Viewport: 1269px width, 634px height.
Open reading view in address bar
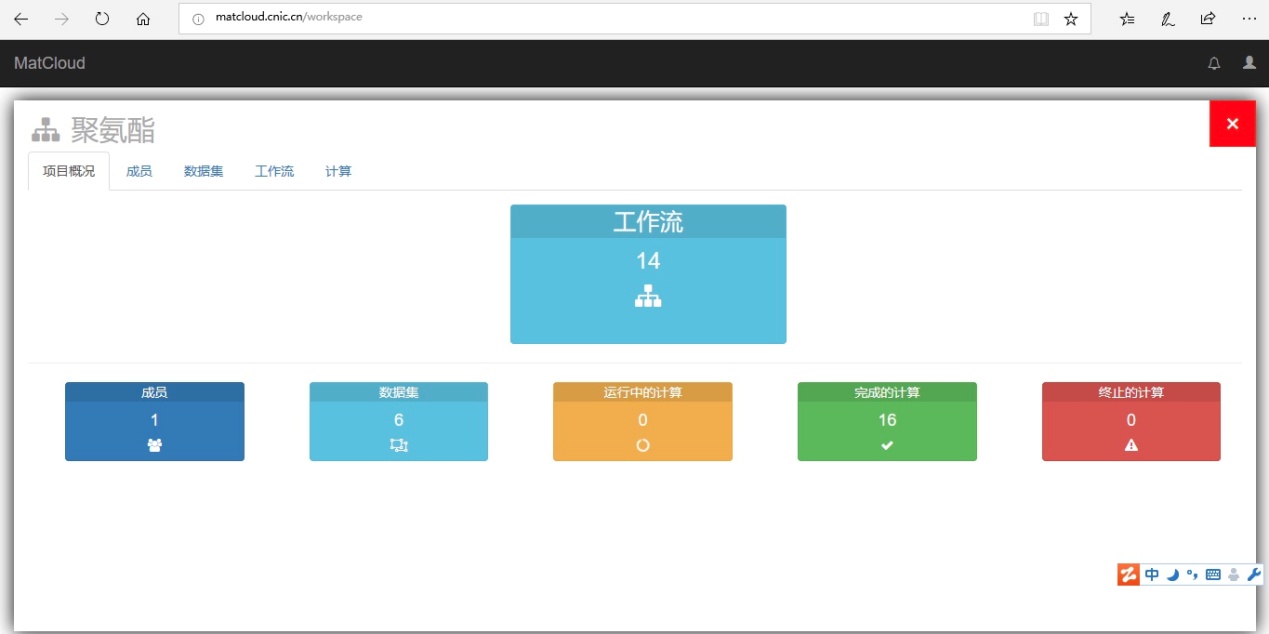click(1041, 19)
